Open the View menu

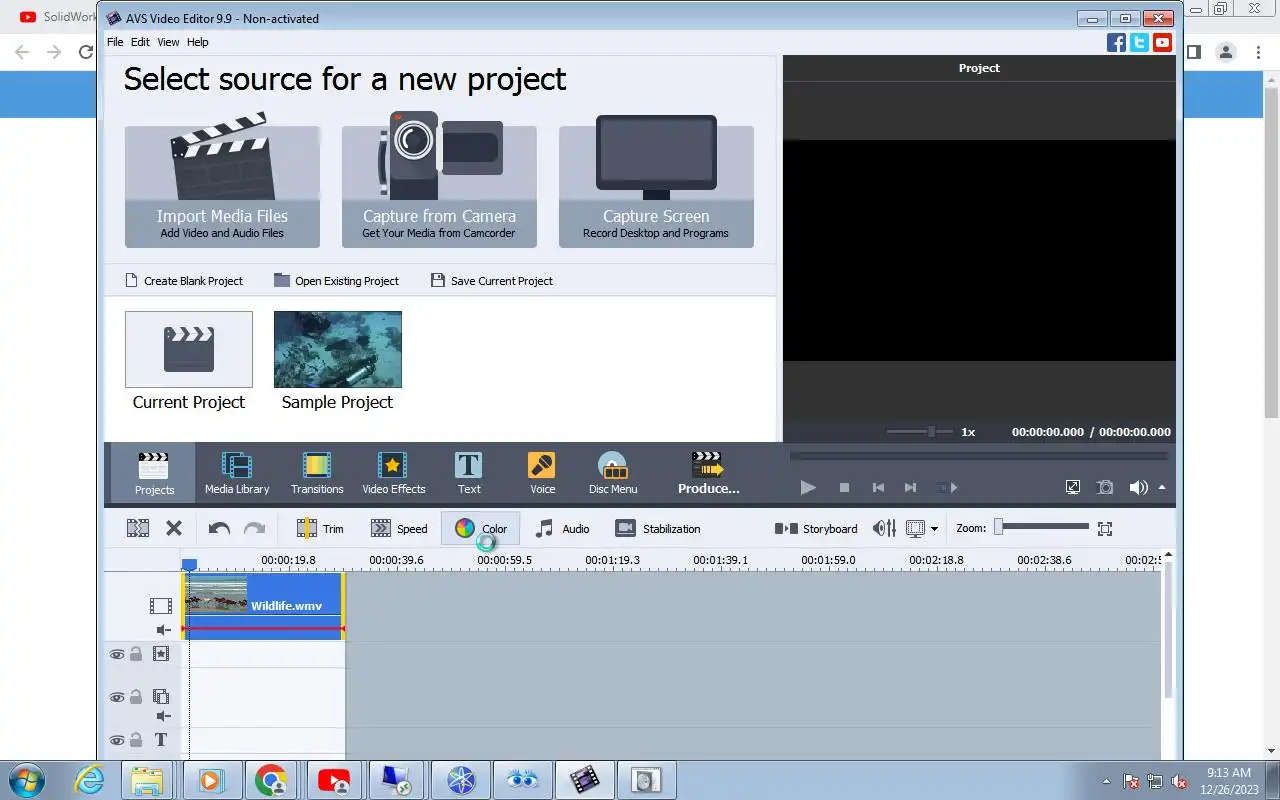tap(168, 42)
